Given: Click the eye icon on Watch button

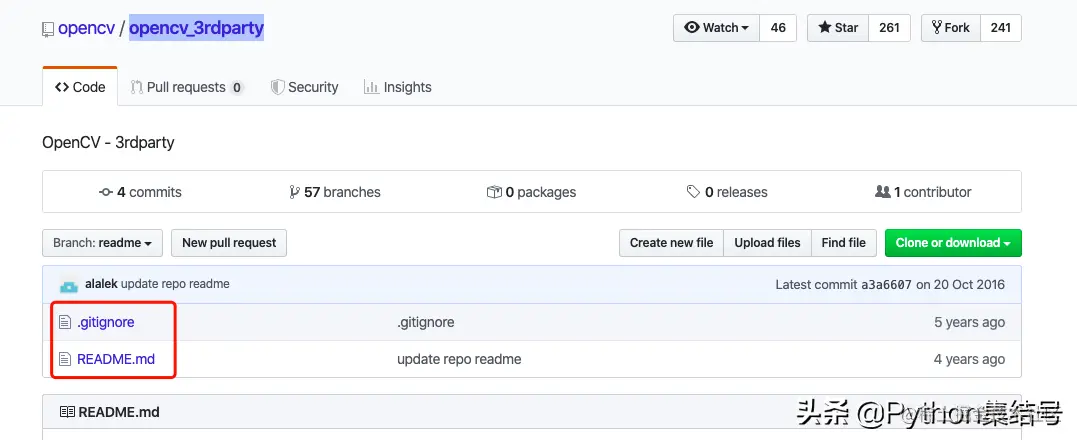Looking at the screenshot, I should pyautogui.click(x=692, y=27).
